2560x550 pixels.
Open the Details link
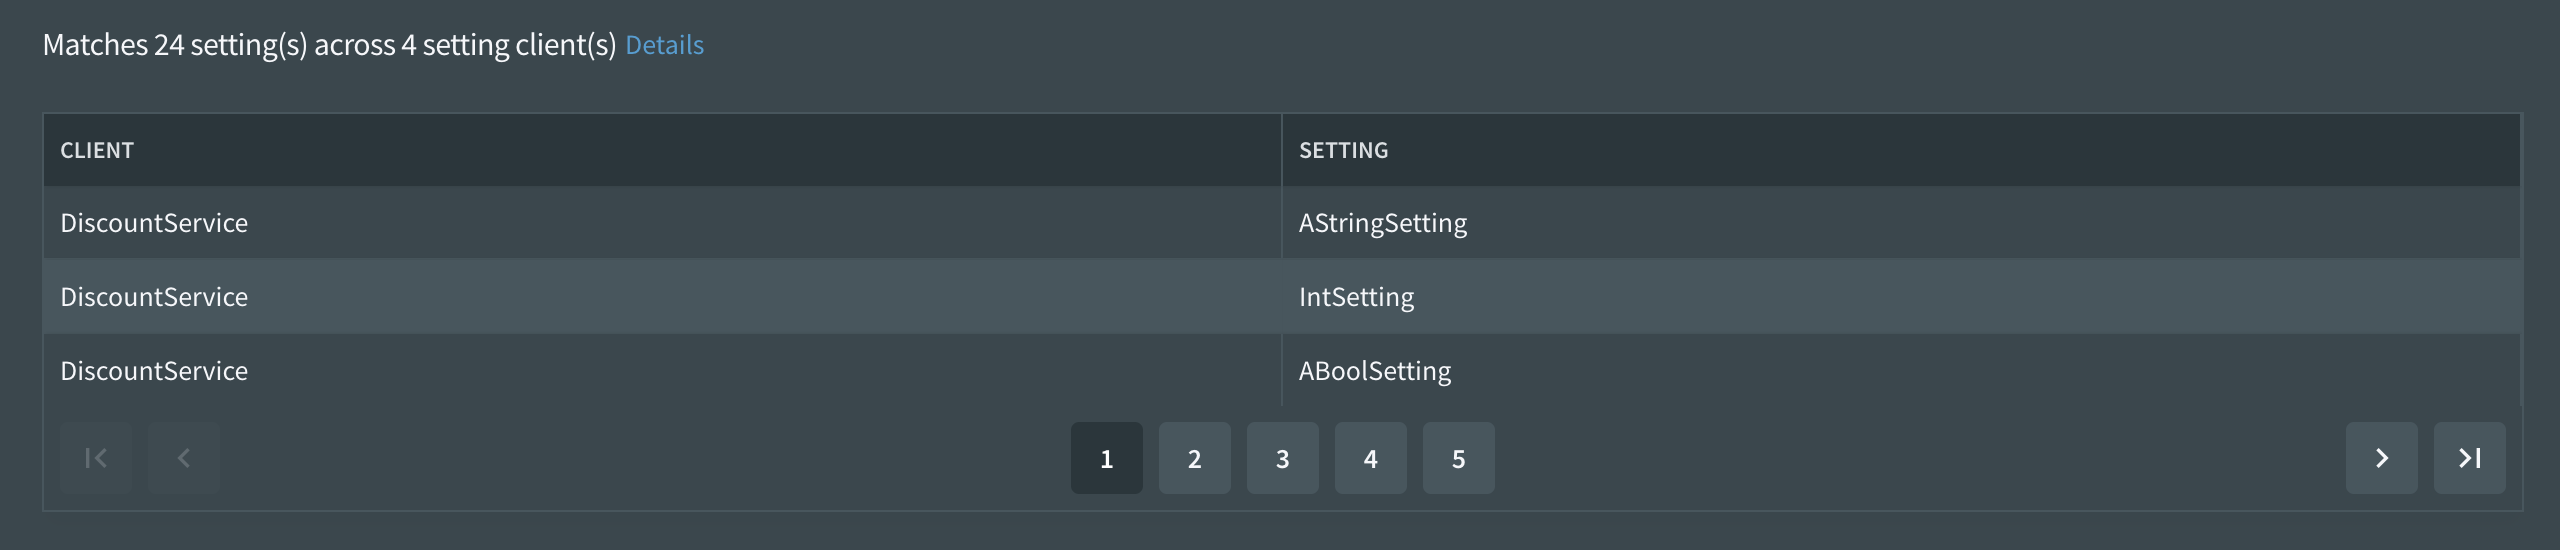tap(664, 45)
